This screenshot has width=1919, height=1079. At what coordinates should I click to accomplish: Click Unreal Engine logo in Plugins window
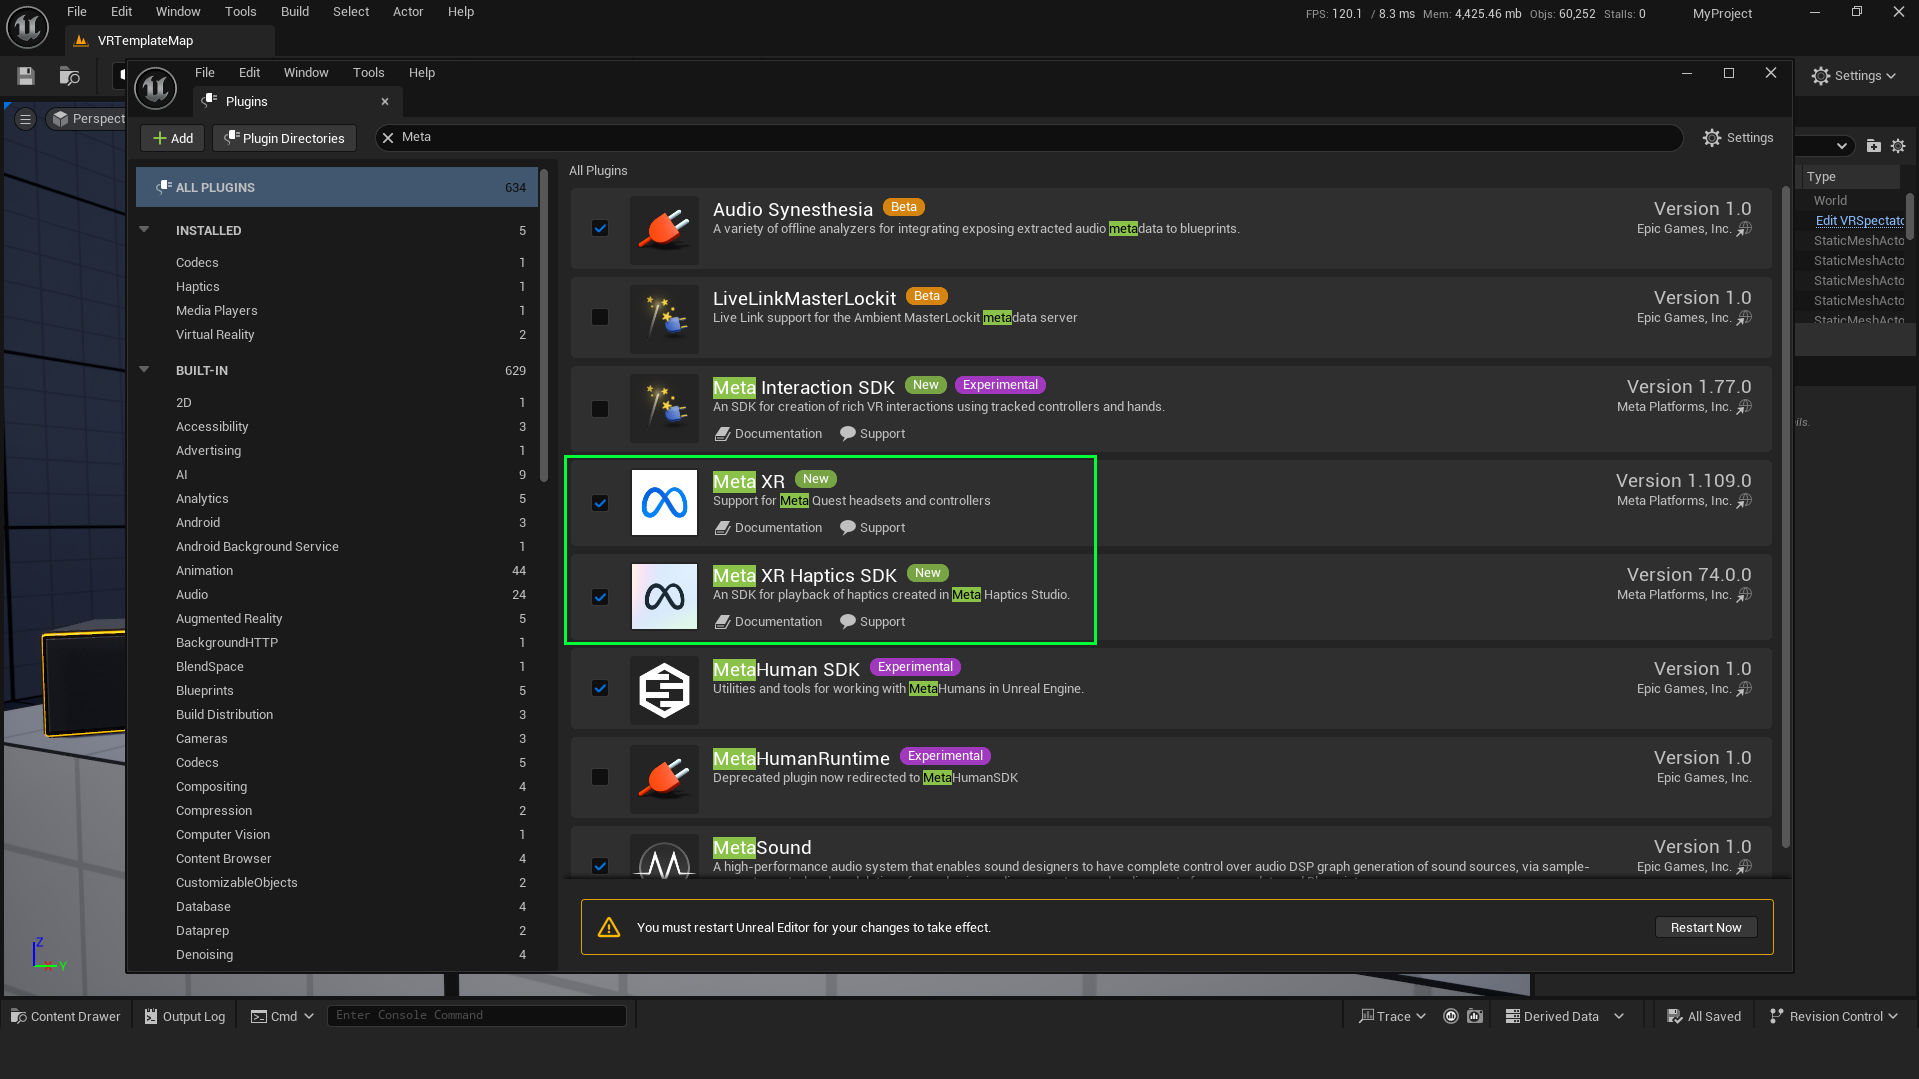[156, 88]
